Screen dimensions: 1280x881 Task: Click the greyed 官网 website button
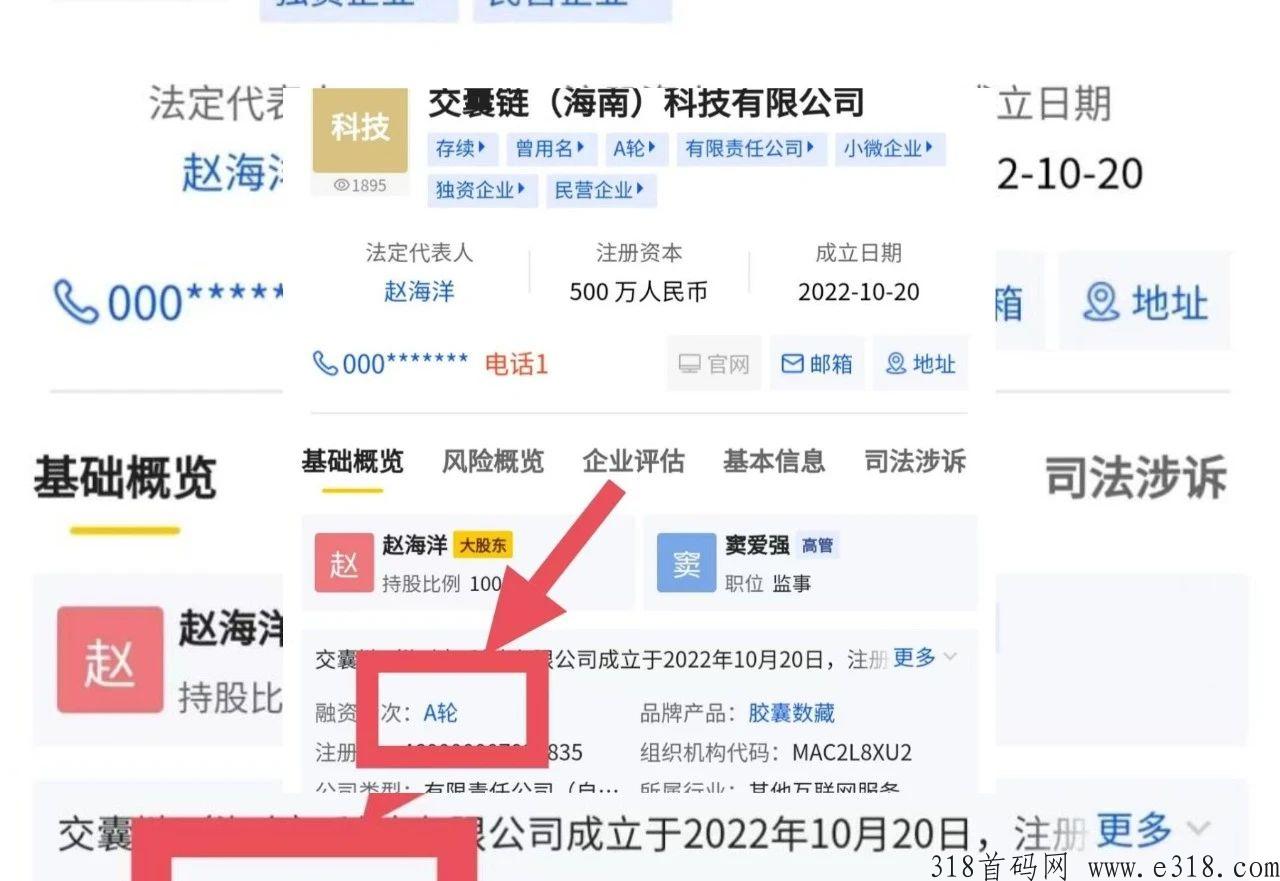click(x=714, y=364)
